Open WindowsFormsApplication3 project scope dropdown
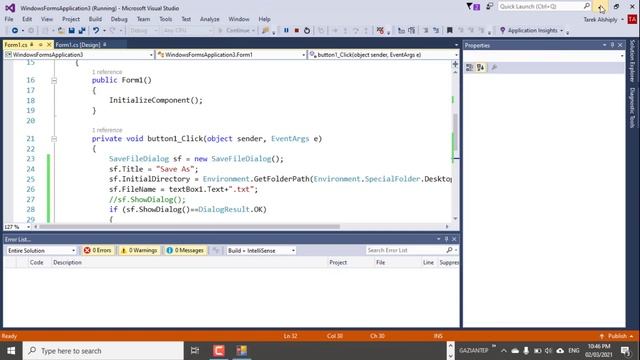Viewport: 640px width, 360px height. click(x=79, y=55)
